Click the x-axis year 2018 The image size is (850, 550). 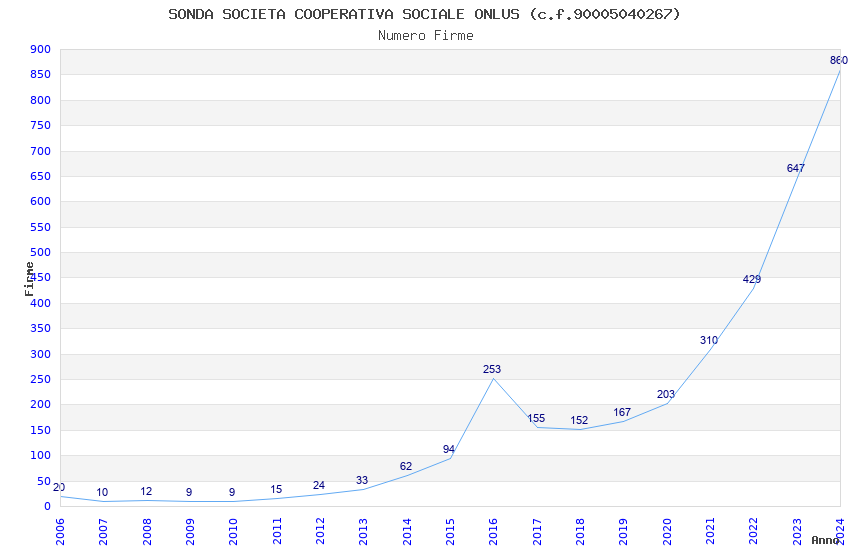tap(580, 531)
